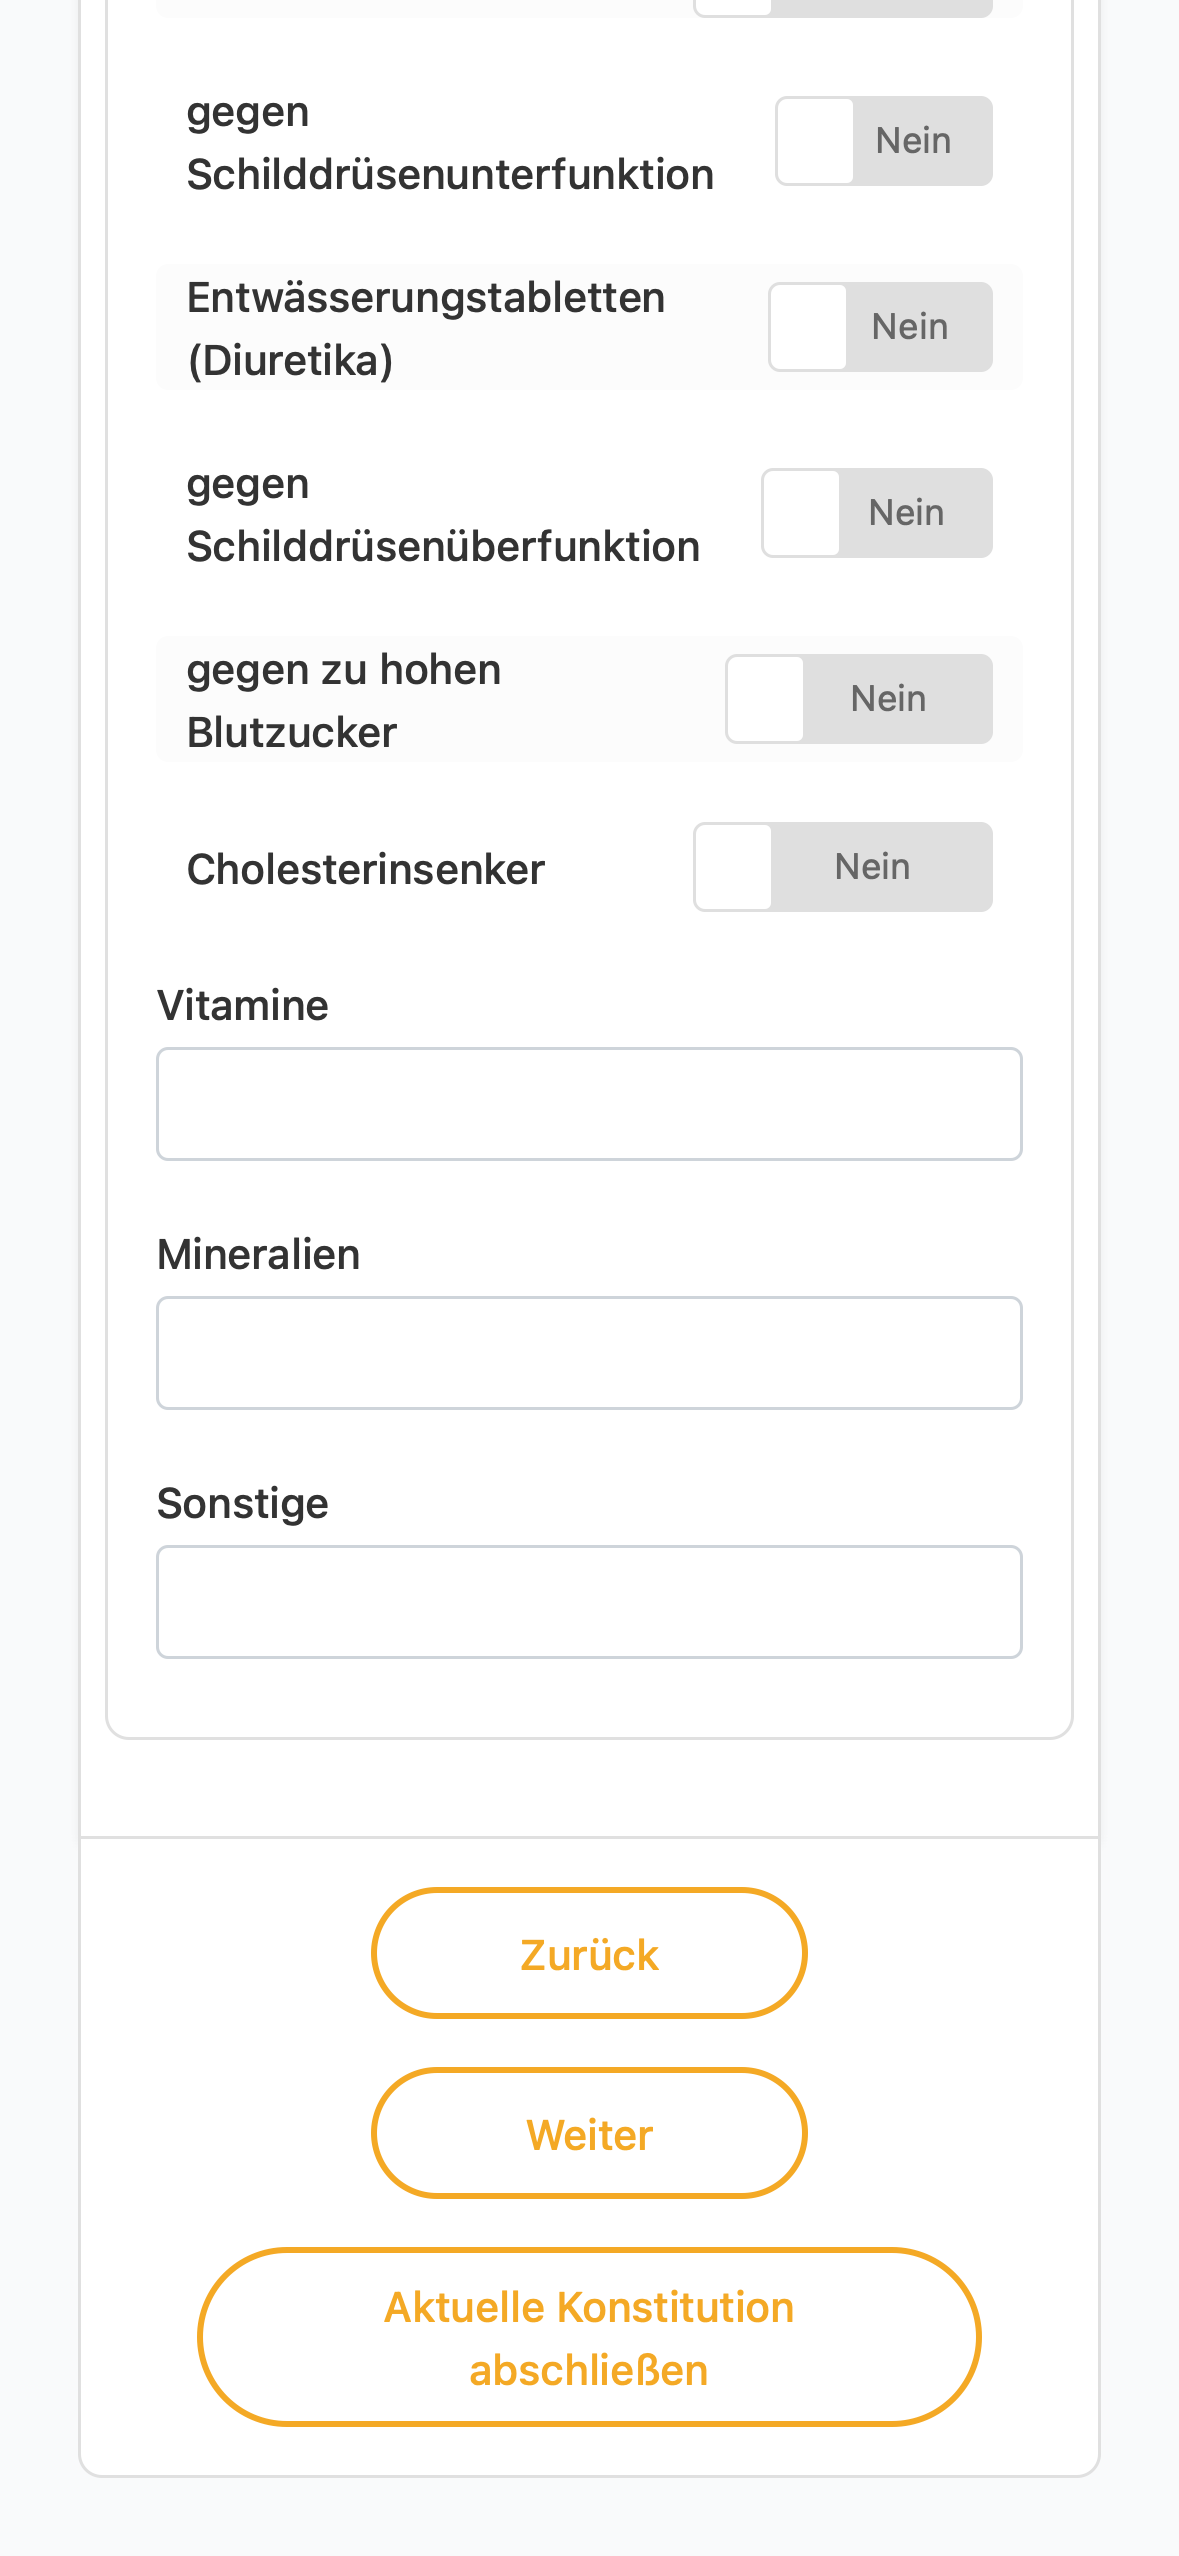Toggle the Schilddrüsenüberfunktion medication switch
The image size is (1179, 2556).
click(877, 513)
